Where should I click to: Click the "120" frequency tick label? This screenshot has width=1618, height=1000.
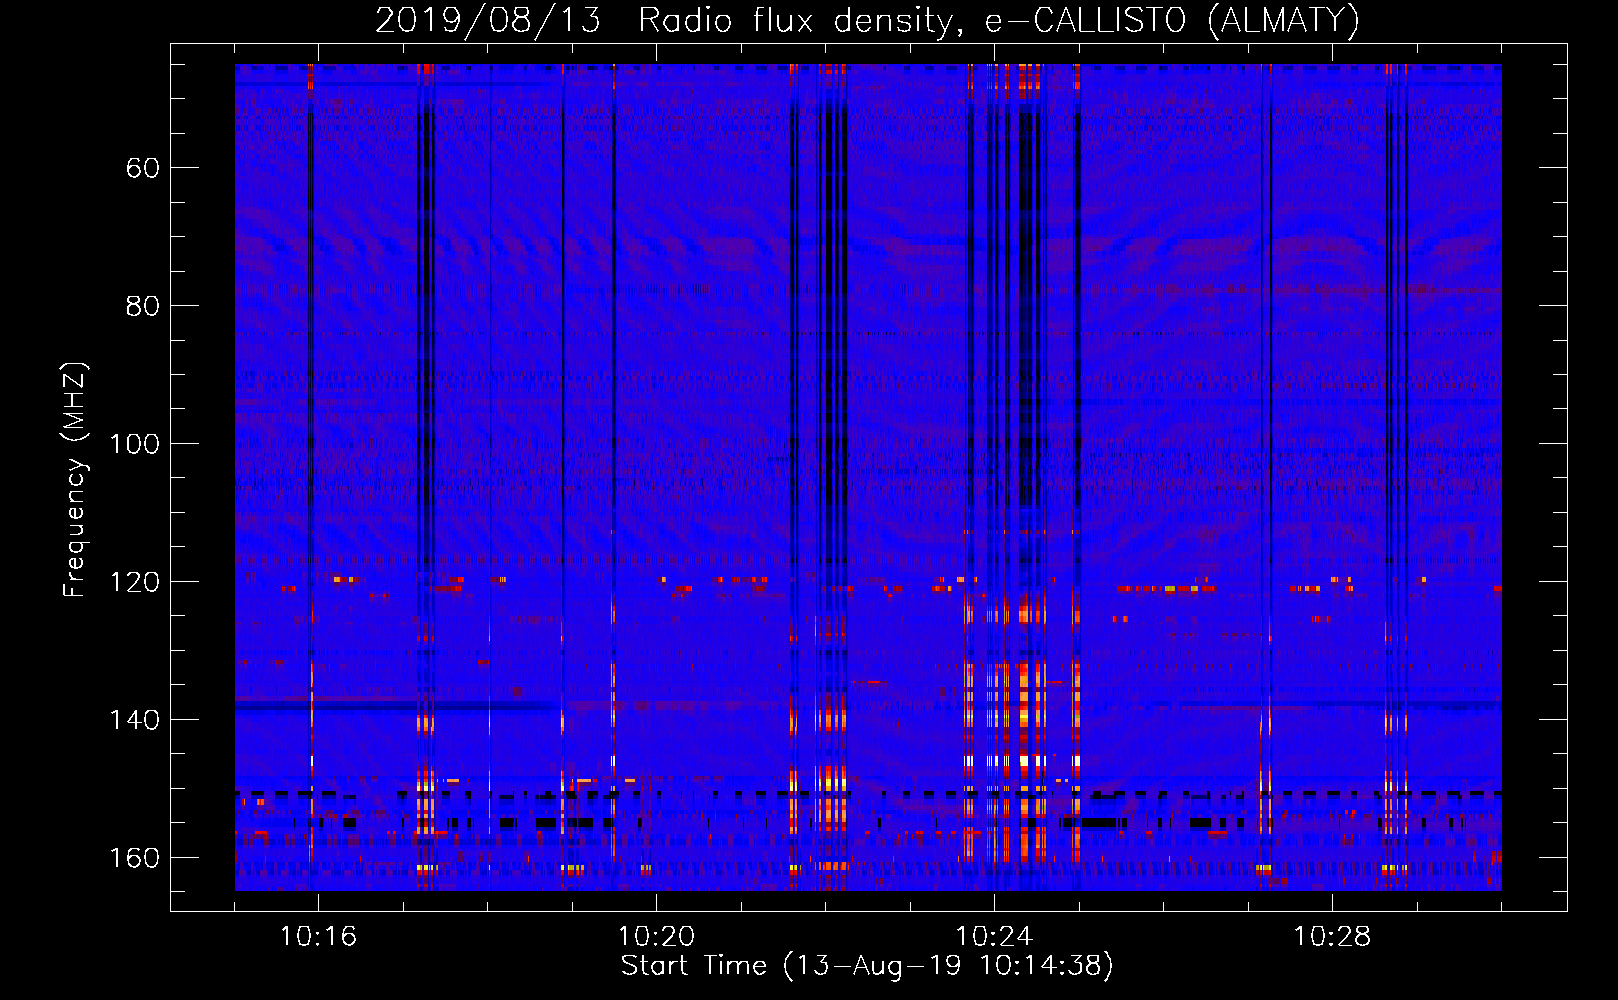135,582
